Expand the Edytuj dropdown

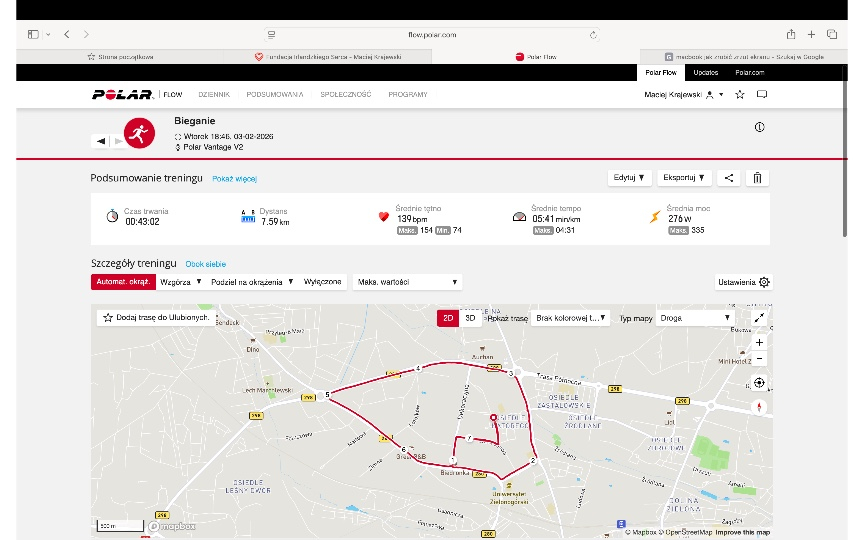click(629, 178)
